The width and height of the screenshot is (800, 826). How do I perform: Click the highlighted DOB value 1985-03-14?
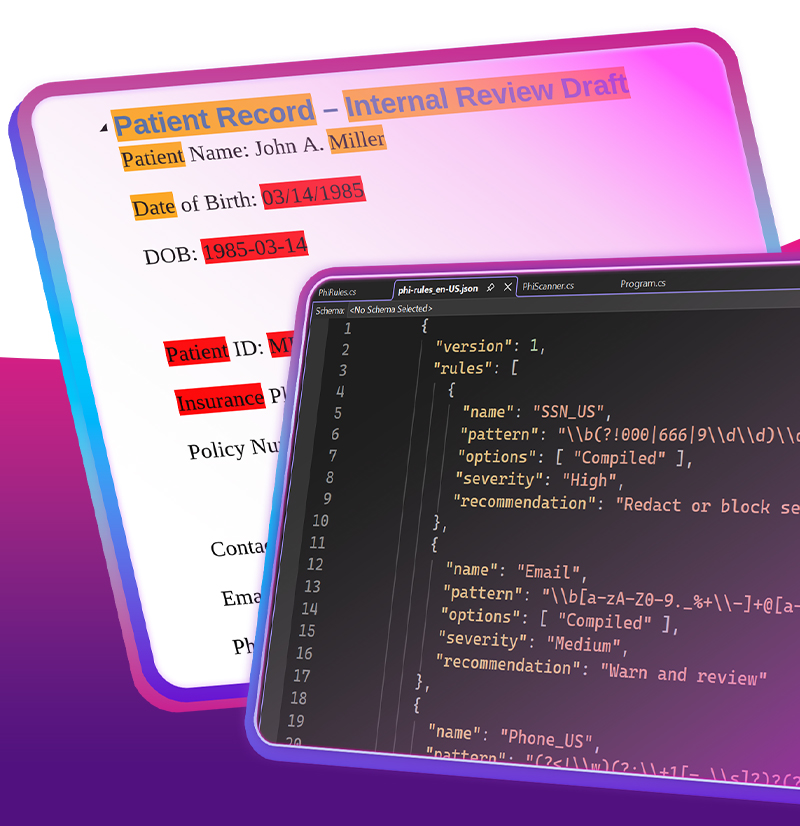255,248
